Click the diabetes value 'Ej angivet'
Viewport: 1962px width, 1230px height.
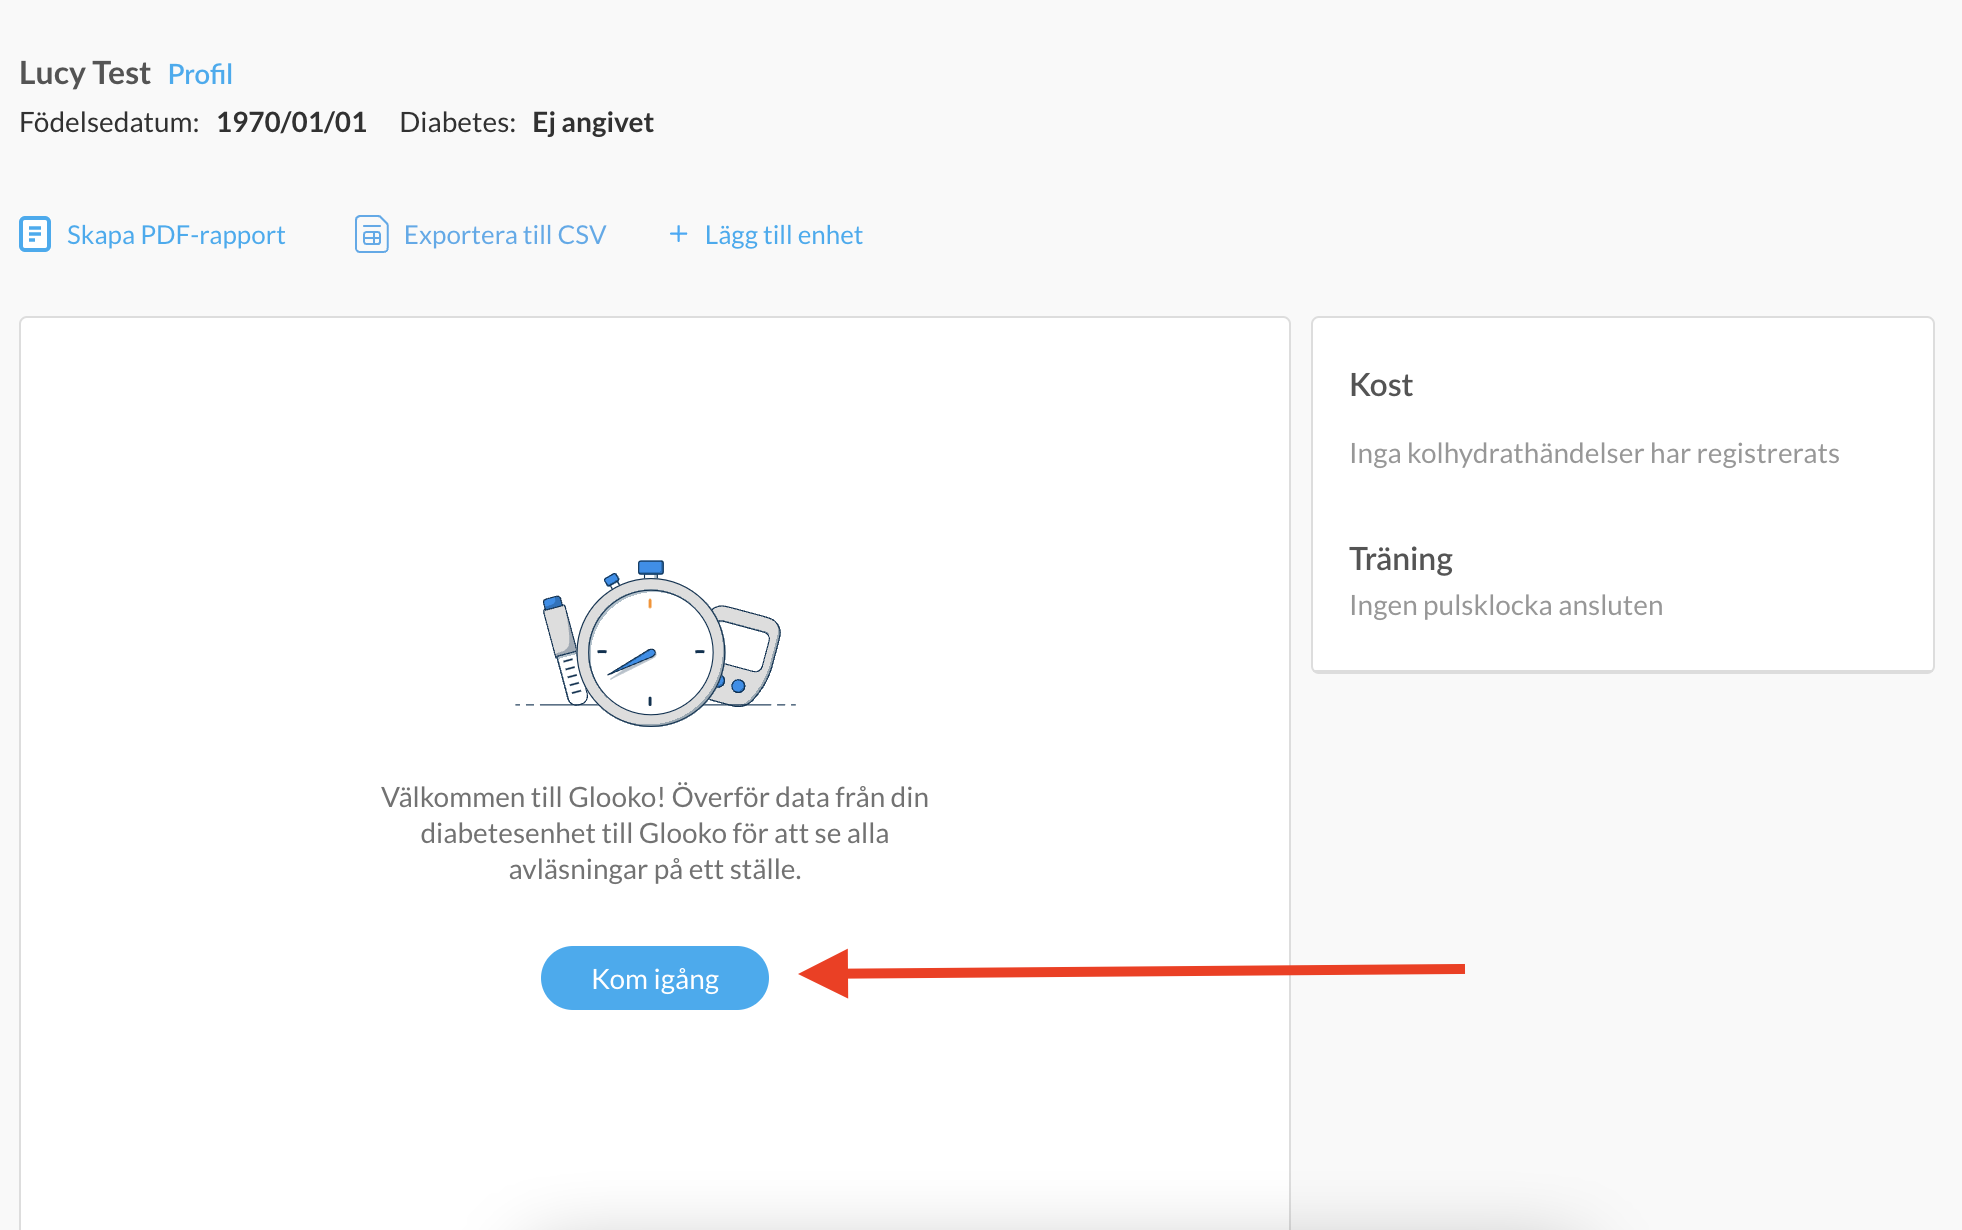click(593, 123)
